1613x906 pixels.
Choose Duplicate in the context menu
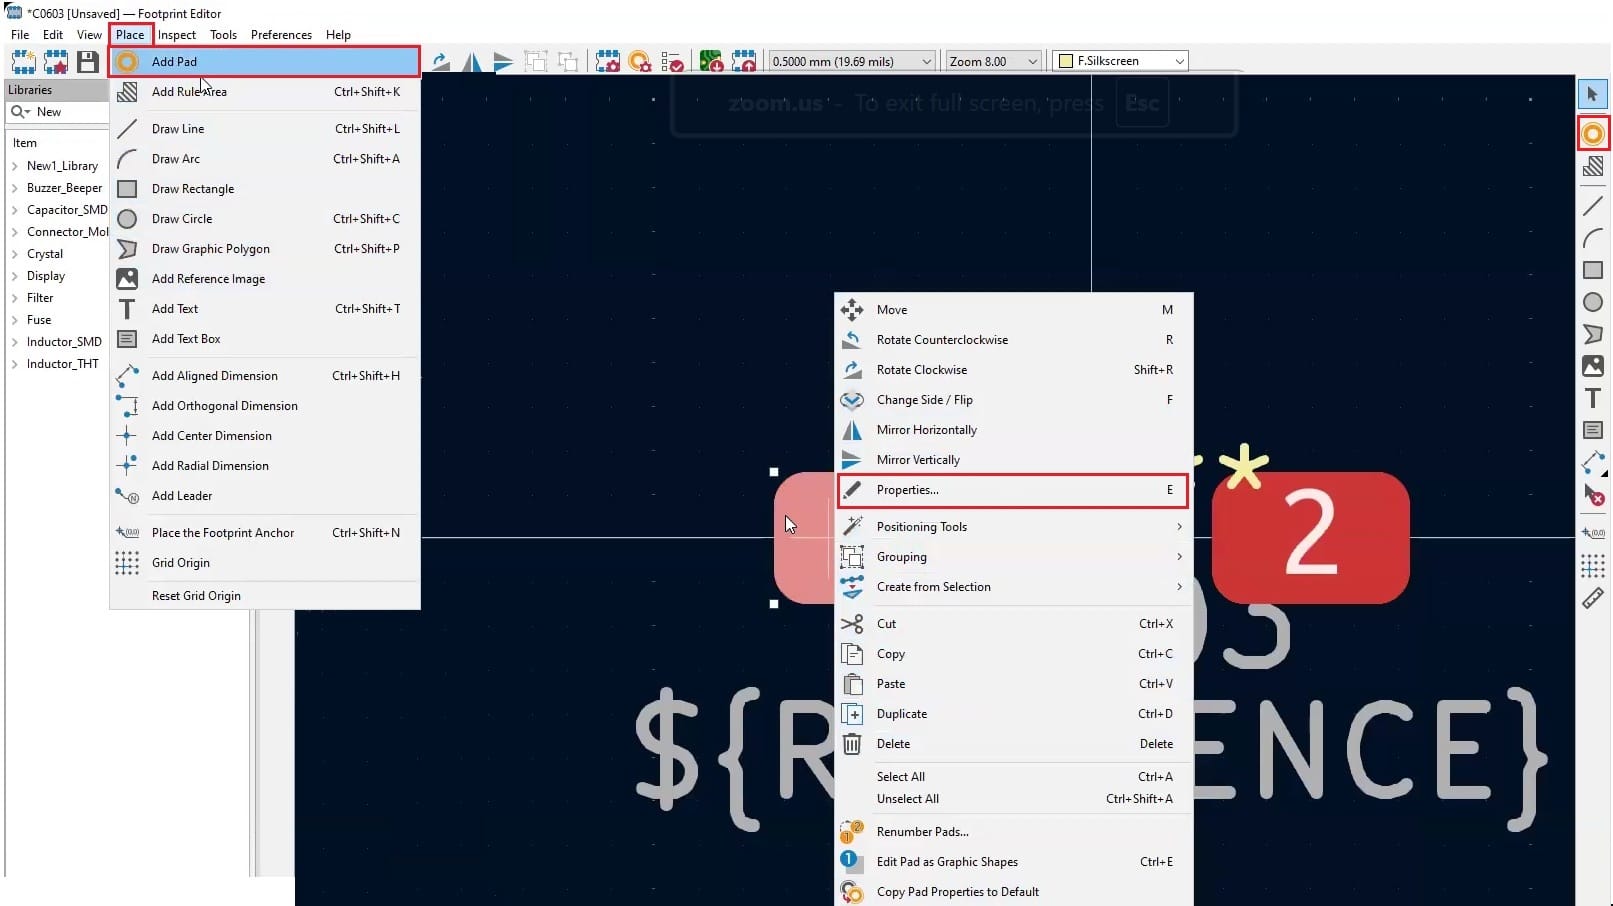[x=1013, y=714]
